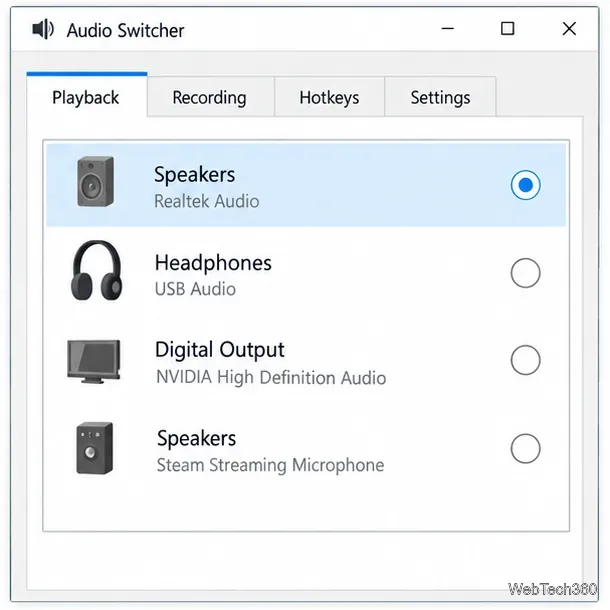610x610 pixels.
Task: Go to the Hotkeys tab
Action: 329,97
